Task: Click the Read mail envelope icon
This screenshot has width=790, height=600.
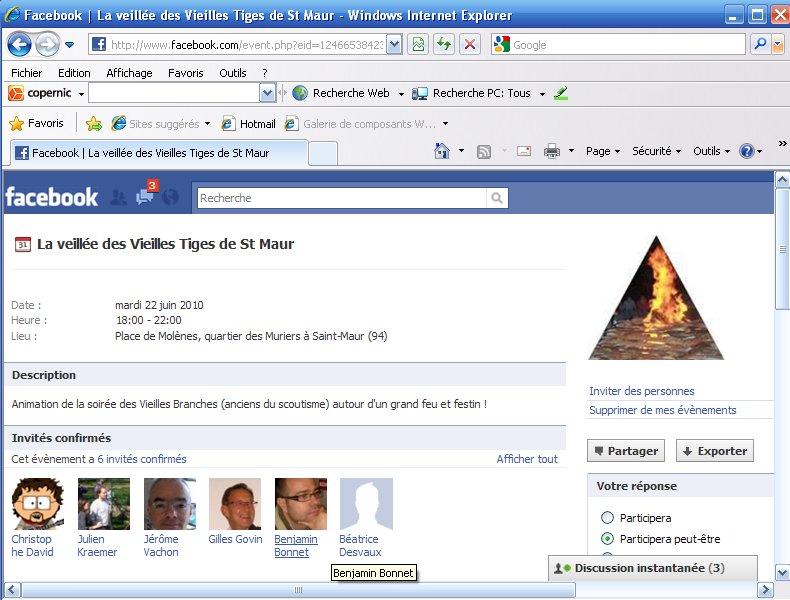Action: (524, 151)
